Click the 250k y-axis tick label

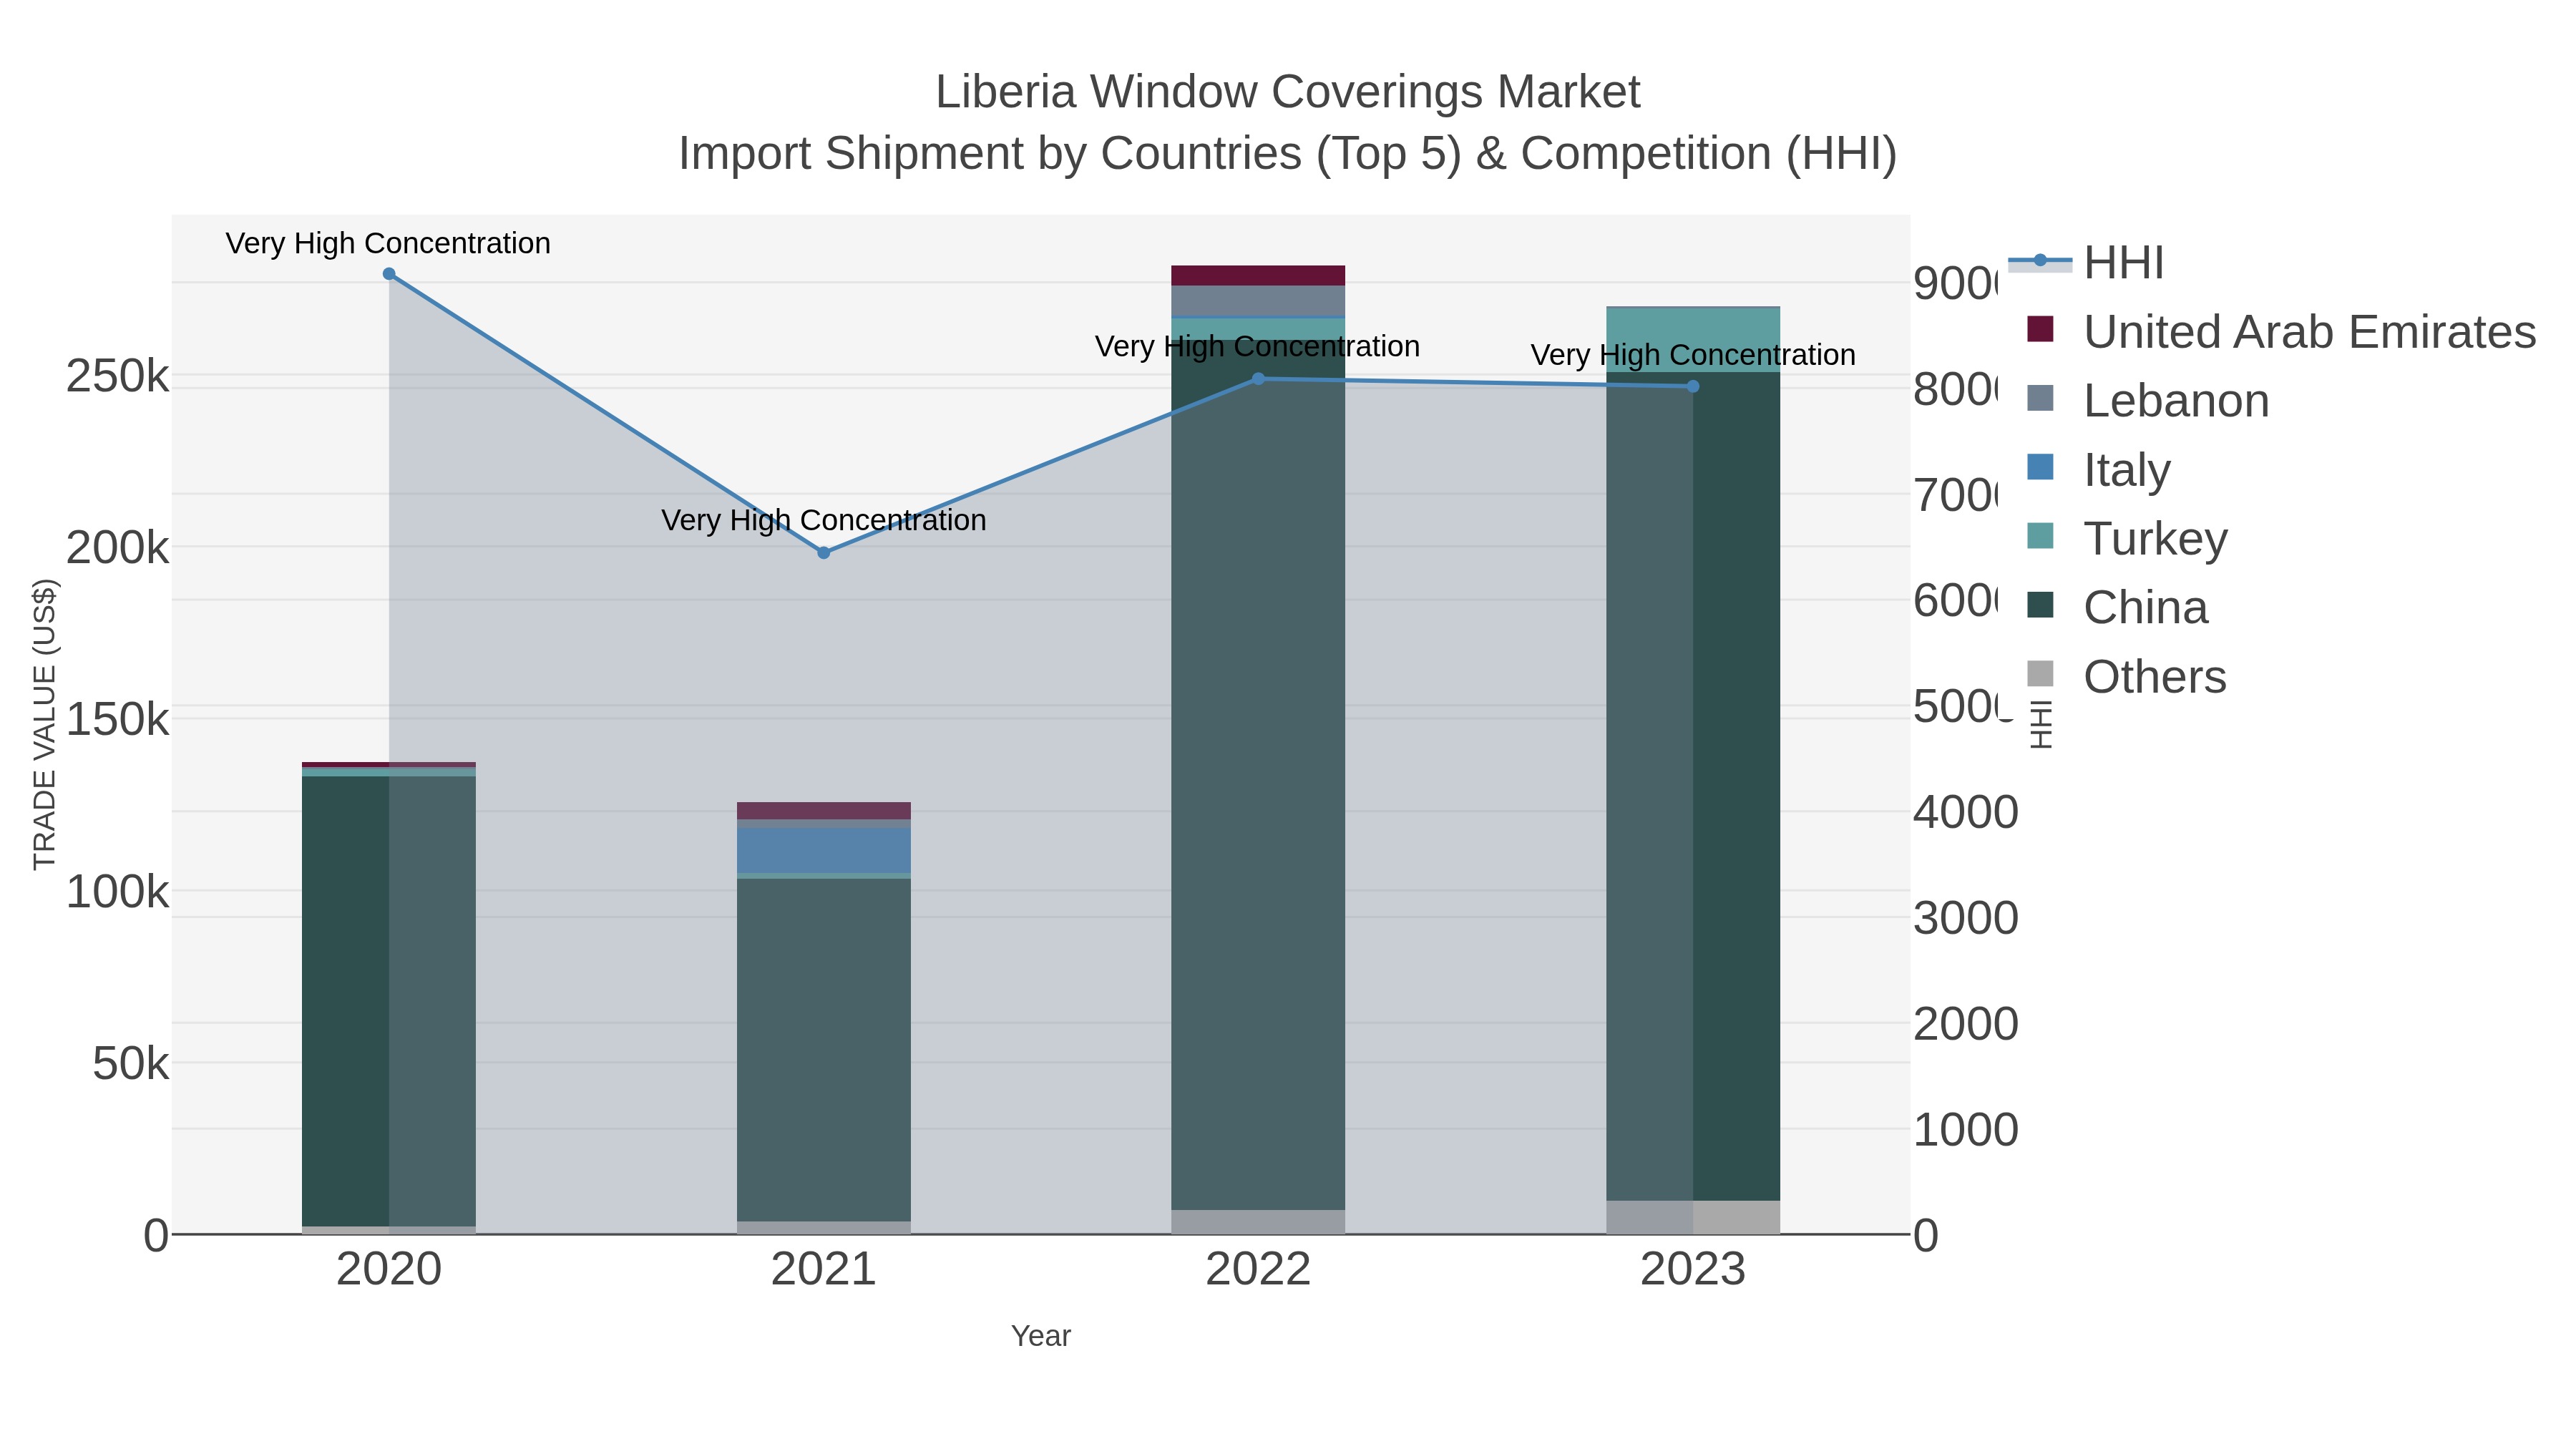[118, 377]
